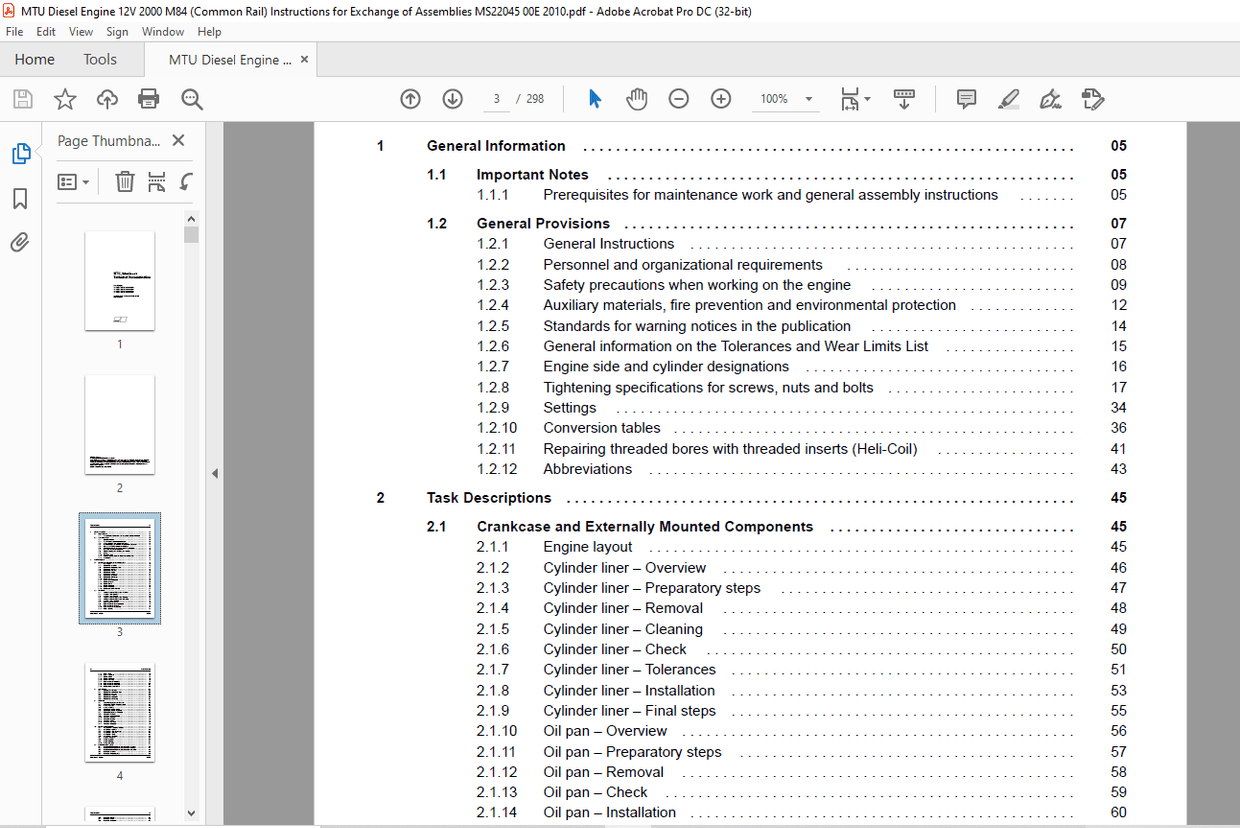
Task: Open the Home tab
Action: point(35,60)
